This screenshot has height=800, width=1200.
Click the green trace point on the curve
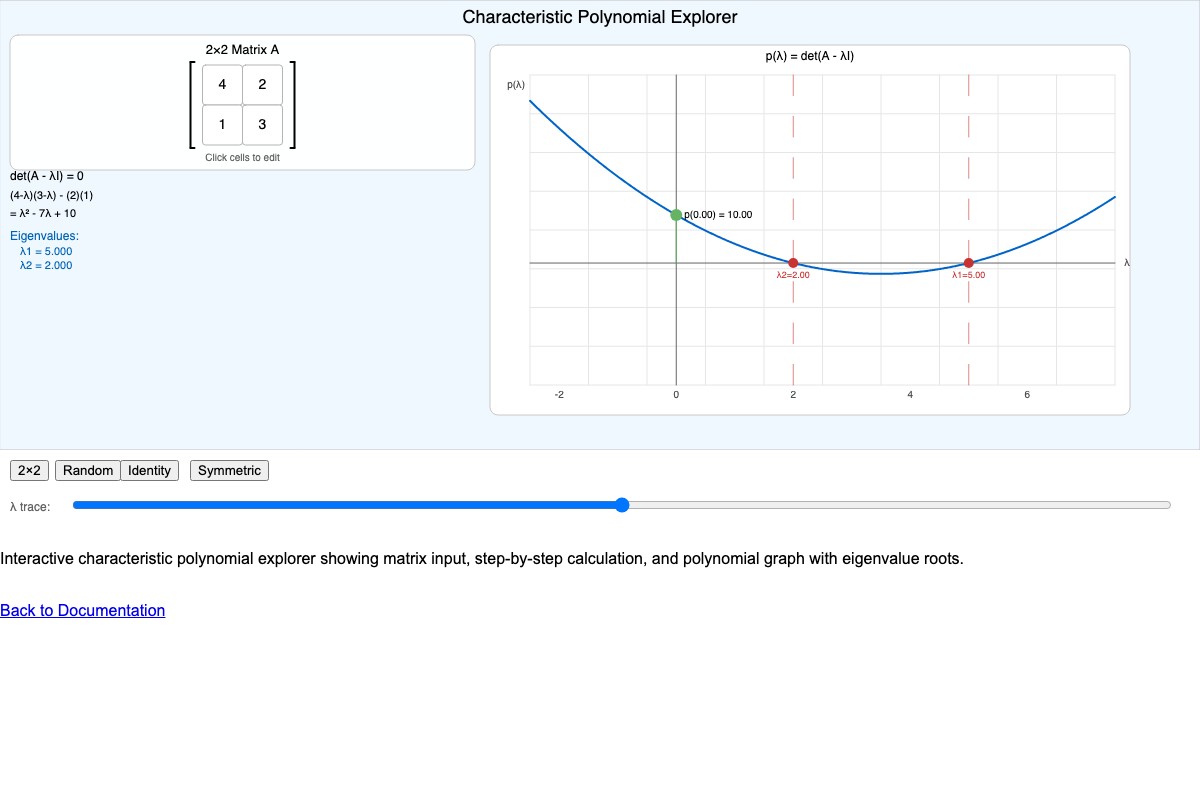(676, 214)
